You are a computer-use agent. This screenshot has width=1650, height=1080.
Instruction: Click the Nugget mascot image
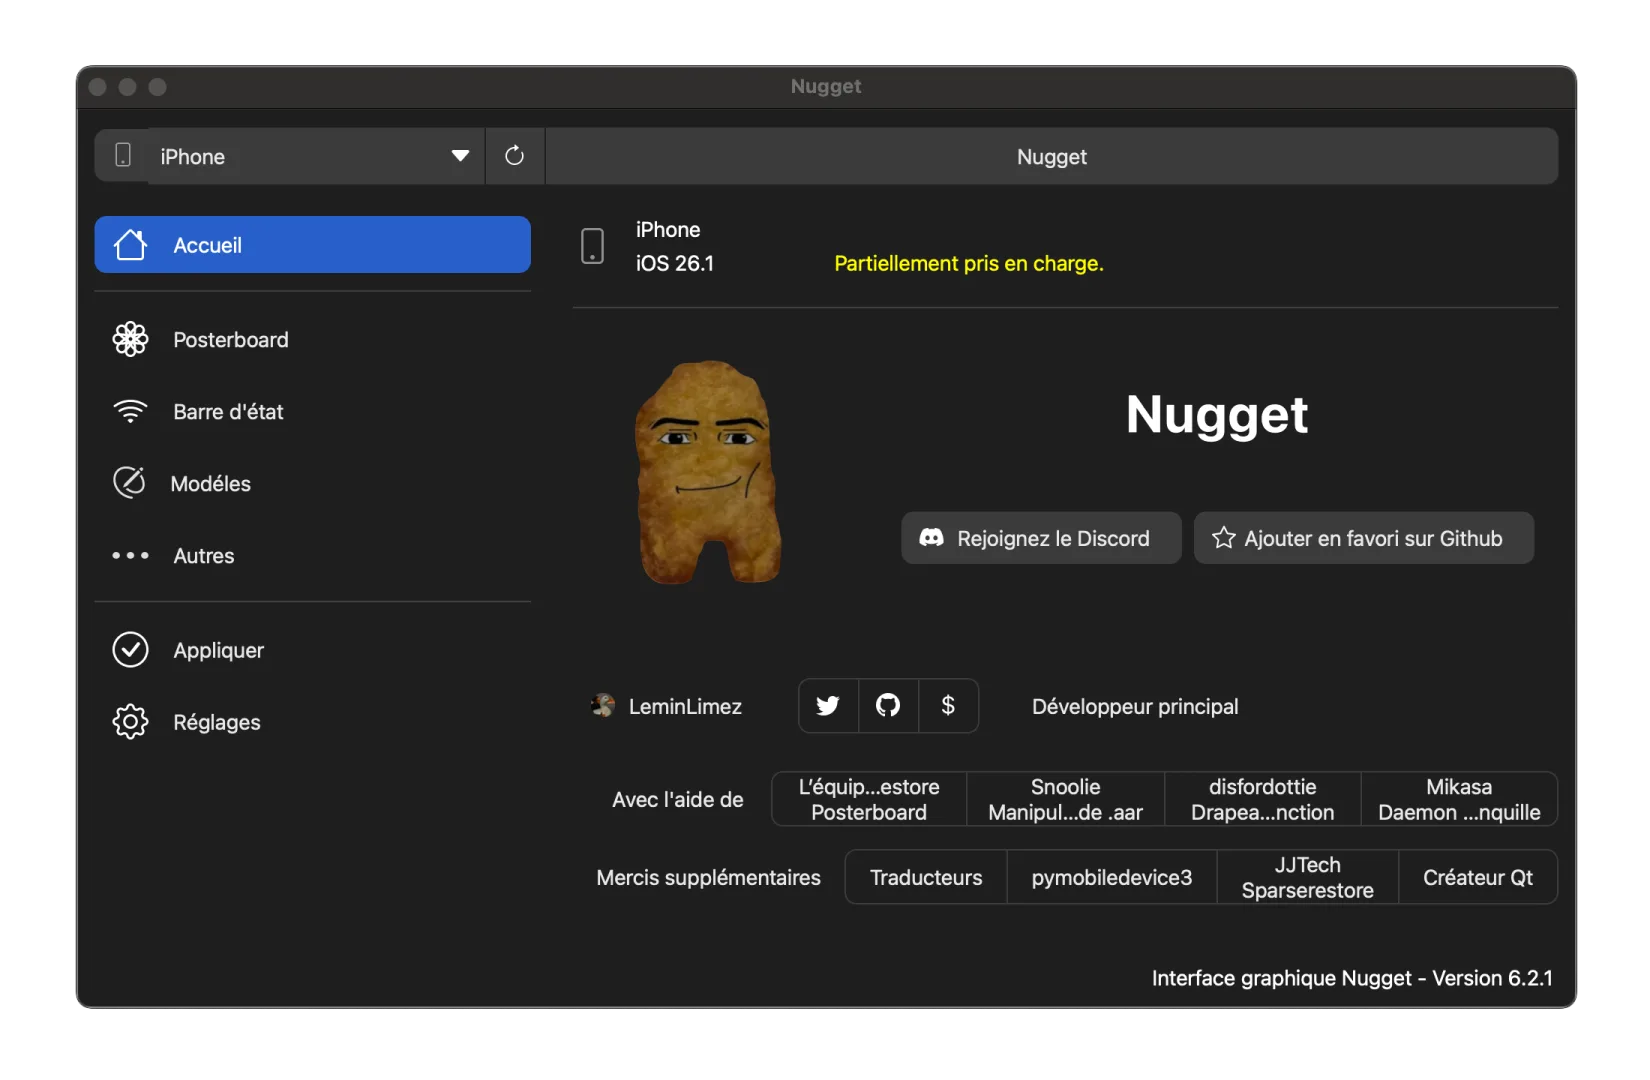point(709,472)
